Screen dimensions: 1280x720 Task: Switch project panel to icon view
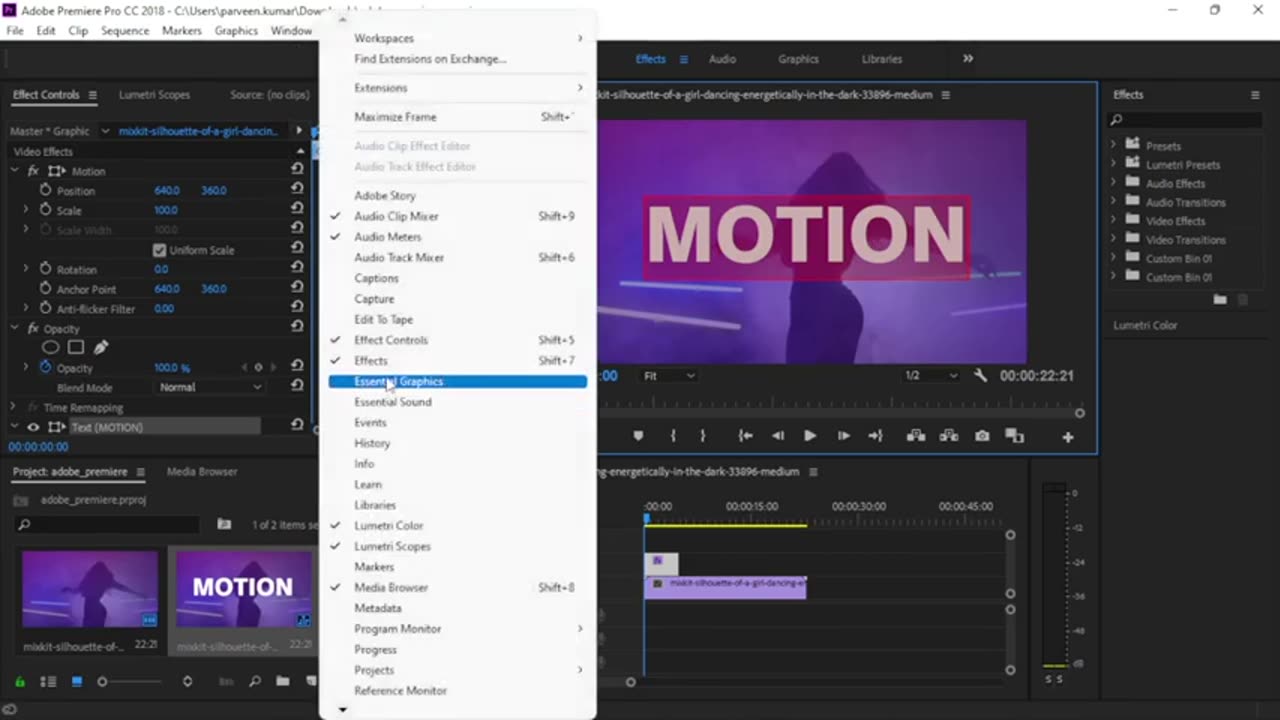[x=76, y=682]
